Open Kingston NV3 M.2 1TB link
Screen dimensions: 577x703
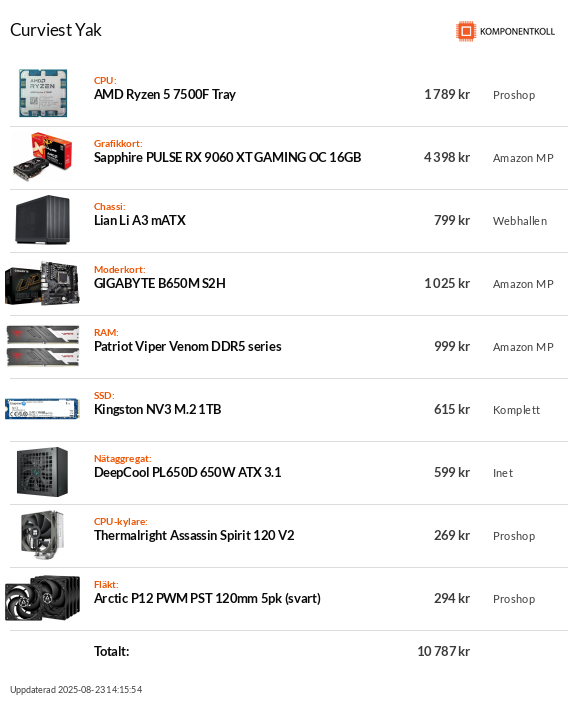coord(157,409)
